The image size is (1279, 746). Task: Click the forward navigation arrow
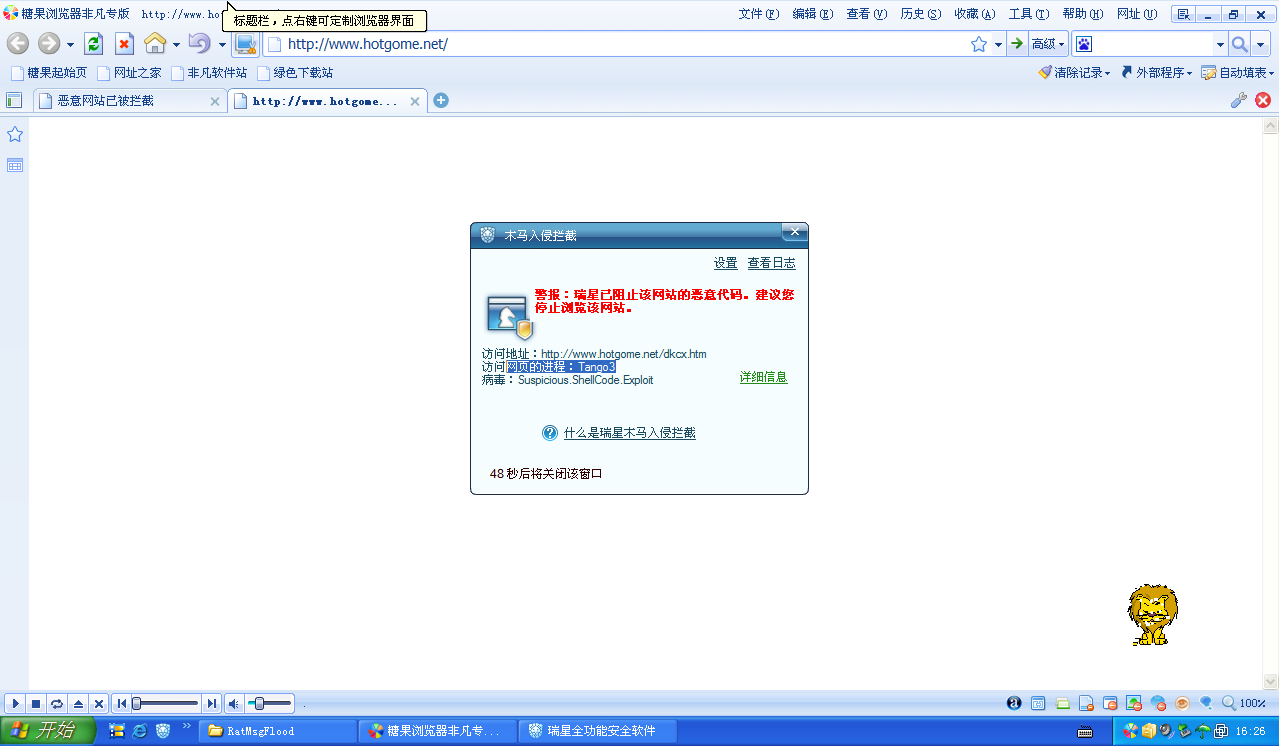coord(49,44)
